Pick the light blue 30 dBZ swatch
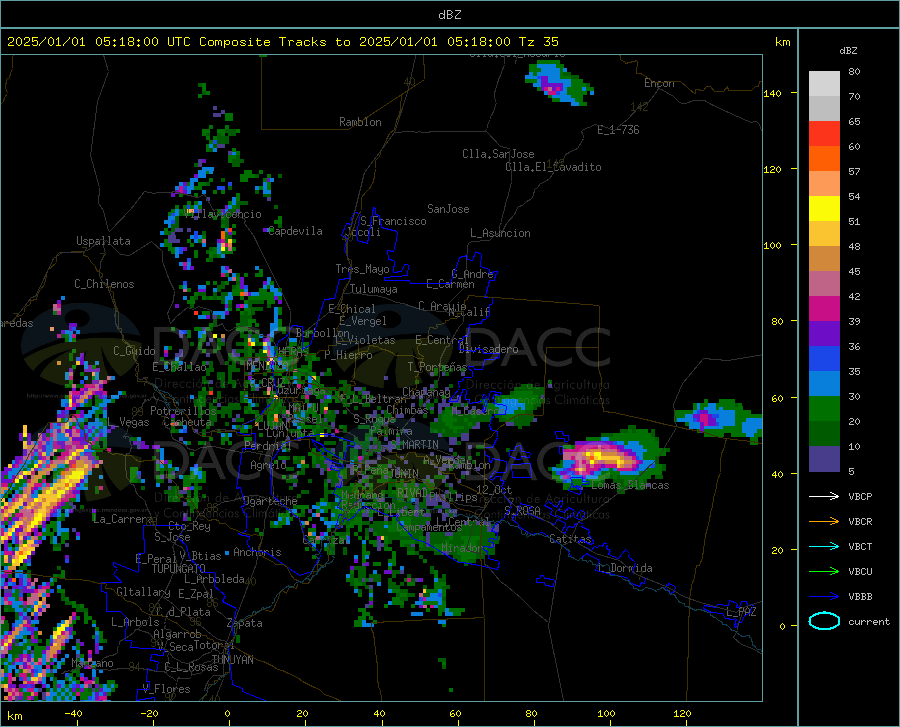This screenshot has width=900, height=727. click(824, 384)
